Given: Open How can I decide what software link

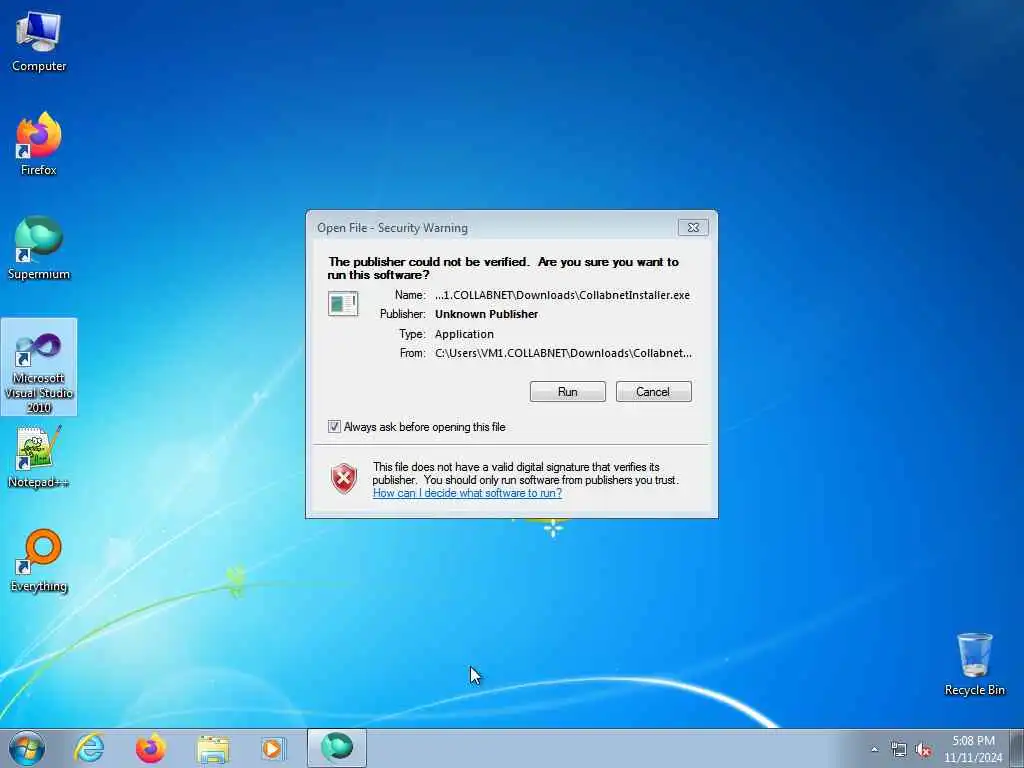Looking at the screenshot, I should (467, 493).
